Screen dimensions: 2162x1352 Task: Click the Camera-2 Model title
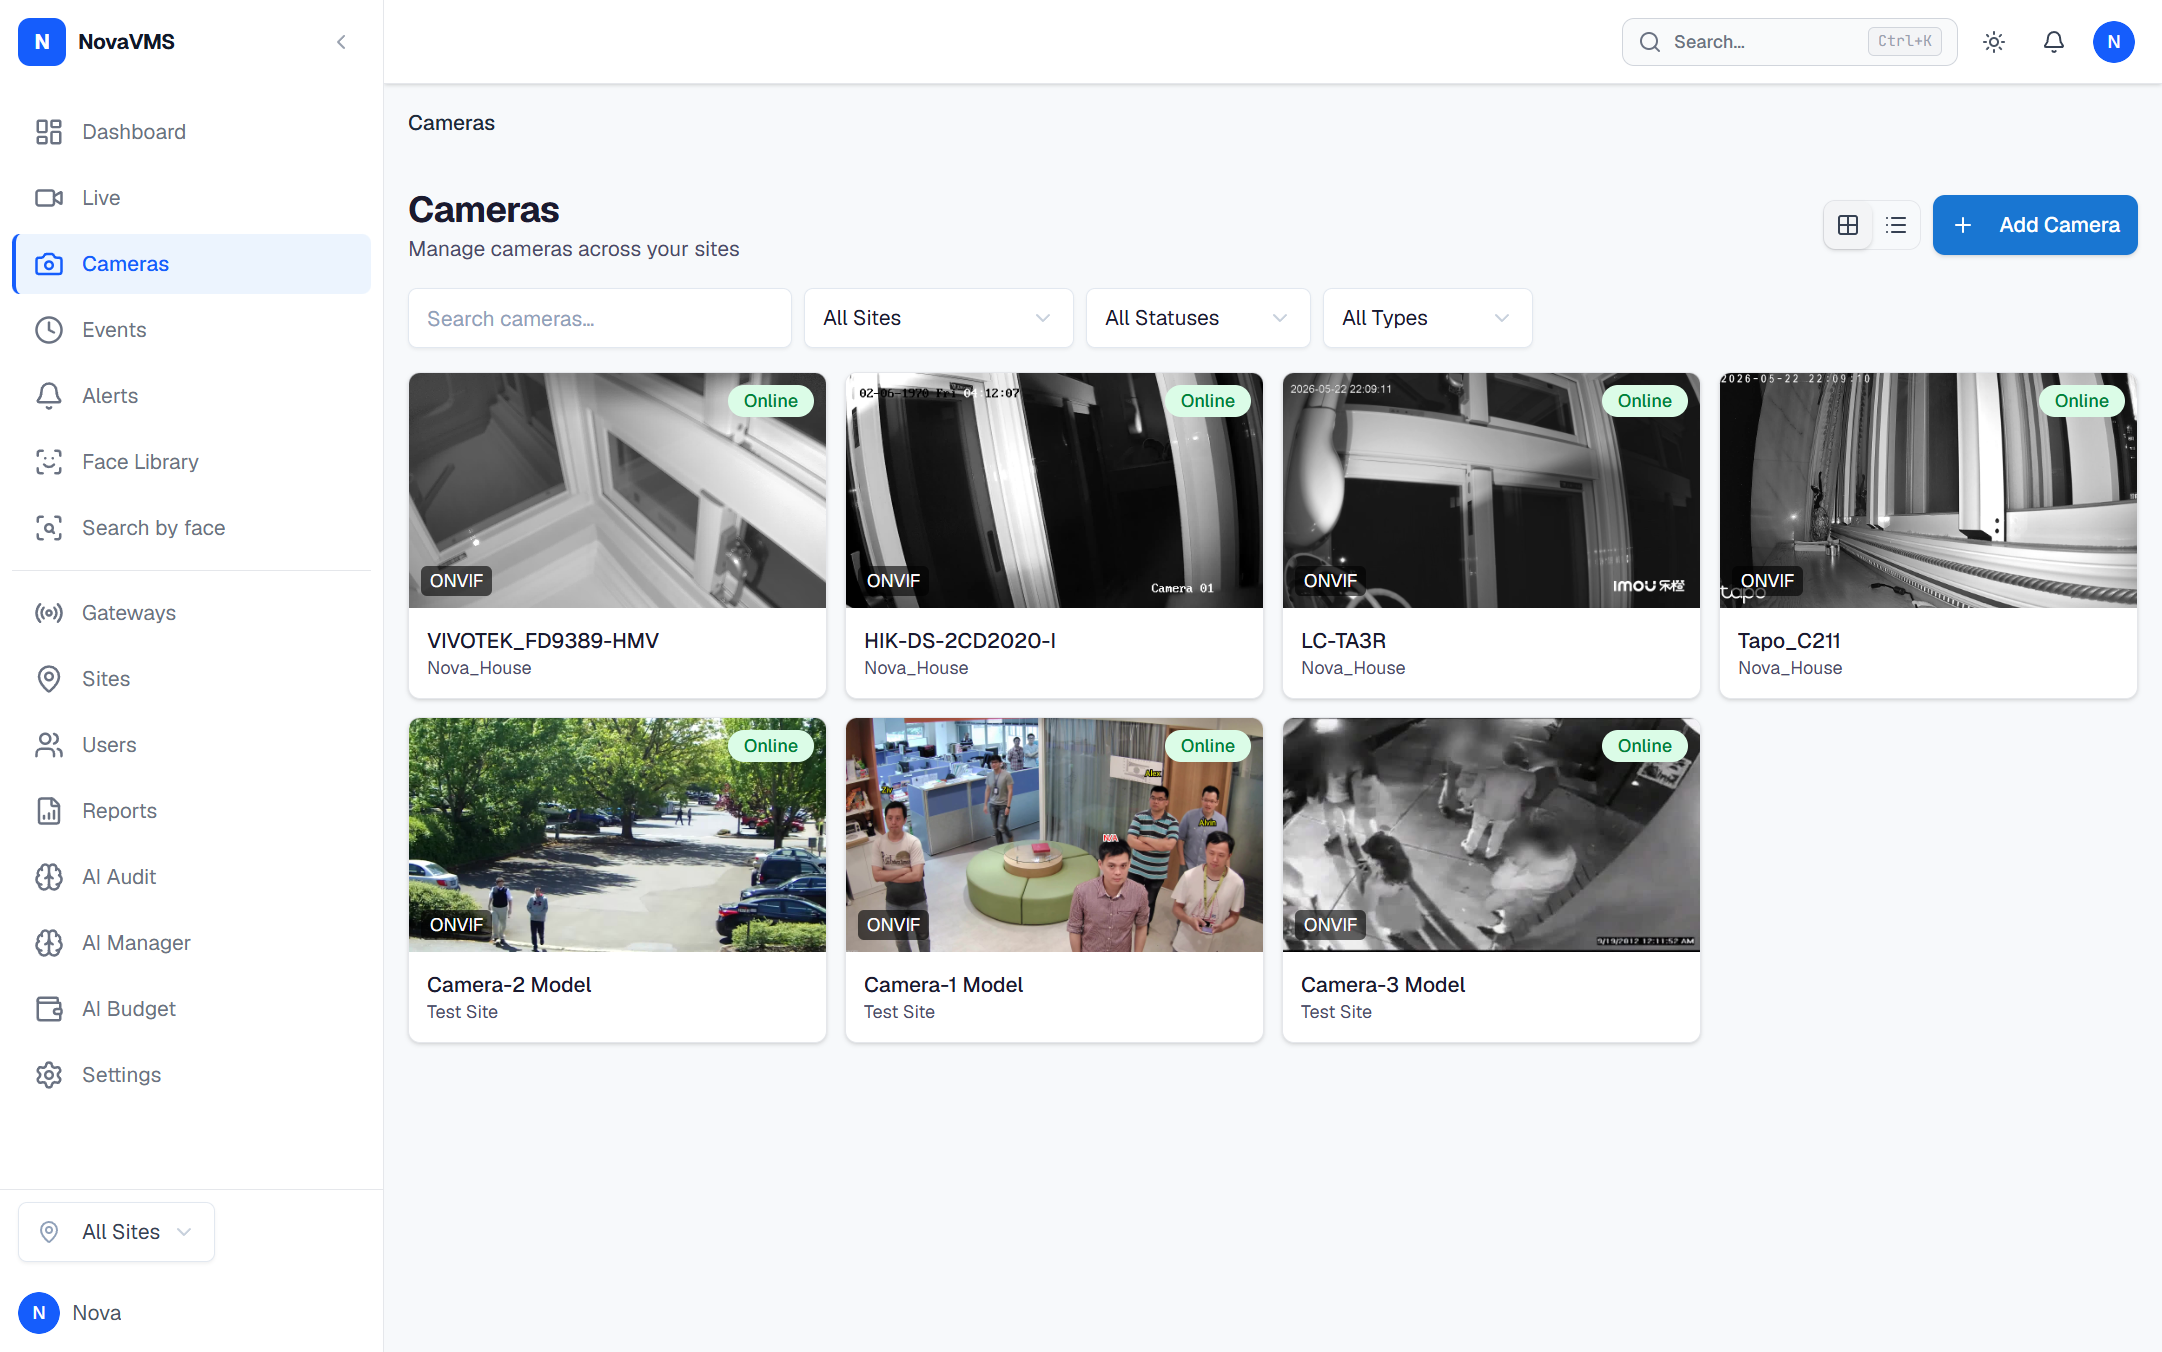[509, 985]
